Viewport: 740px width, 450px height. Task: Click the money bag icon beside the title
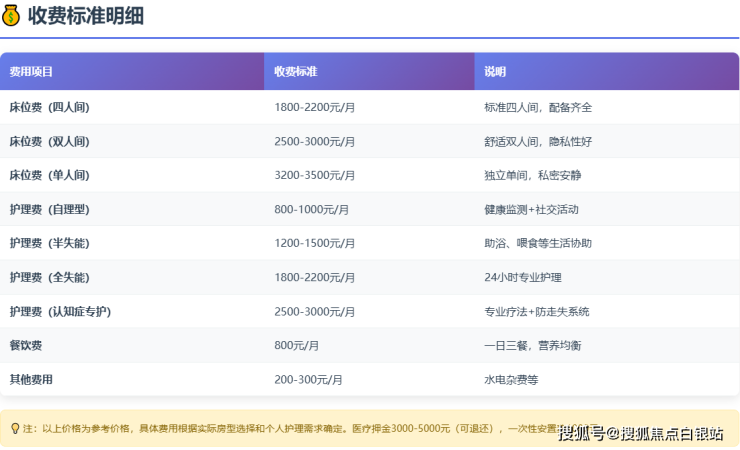[x=11, y=16]
